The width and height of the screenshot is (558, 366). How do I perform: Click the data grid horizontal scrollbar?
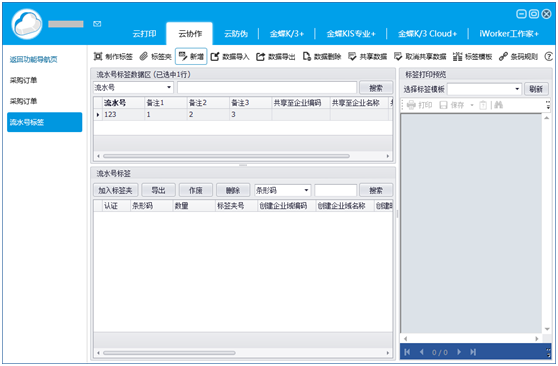(x=226, y=156)
